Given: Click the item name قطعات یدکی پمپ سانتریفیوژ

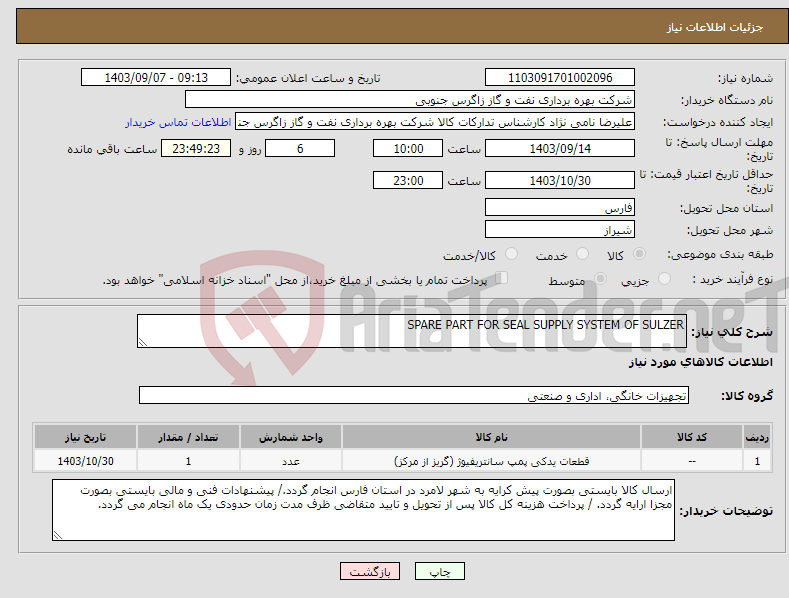Looking at the screenshot, I should [491, 461].
